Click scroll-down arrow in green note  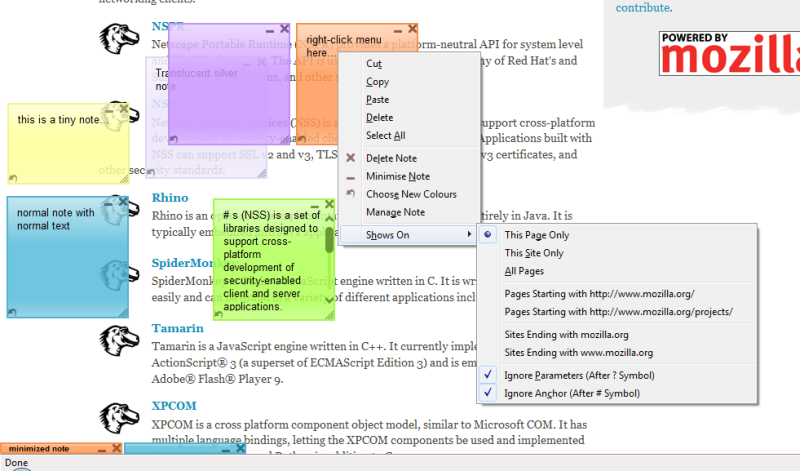(330, 300)
